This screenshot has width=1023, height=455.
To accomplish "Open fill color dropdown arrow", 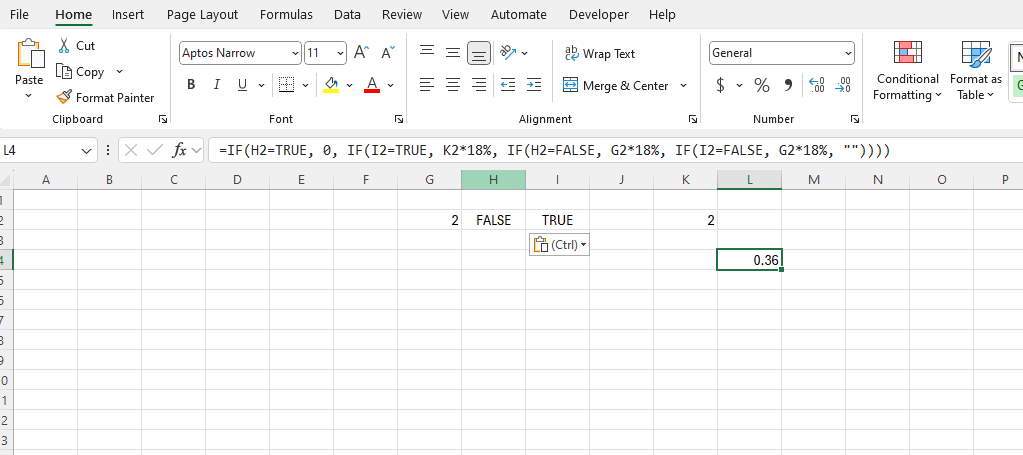I will pos(349,85).
